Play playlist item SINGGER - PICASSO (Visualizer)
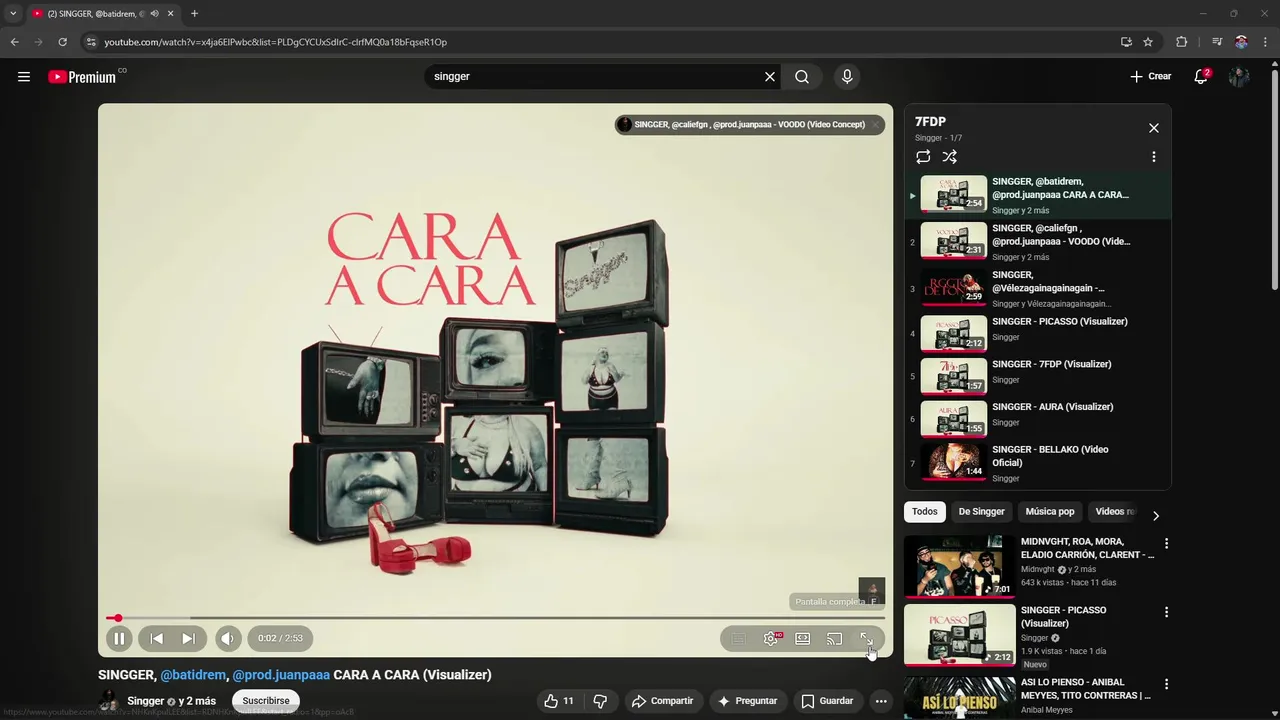 point(1038,333)
